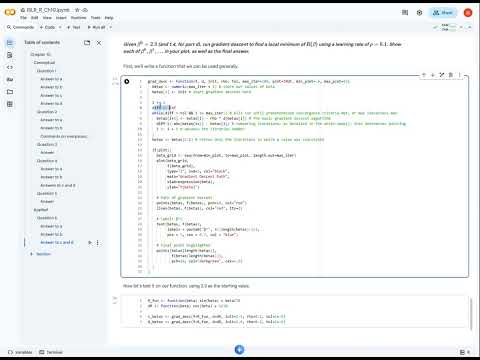
Task: Open the Files folder sidebar icon
Action: [10, 92]
